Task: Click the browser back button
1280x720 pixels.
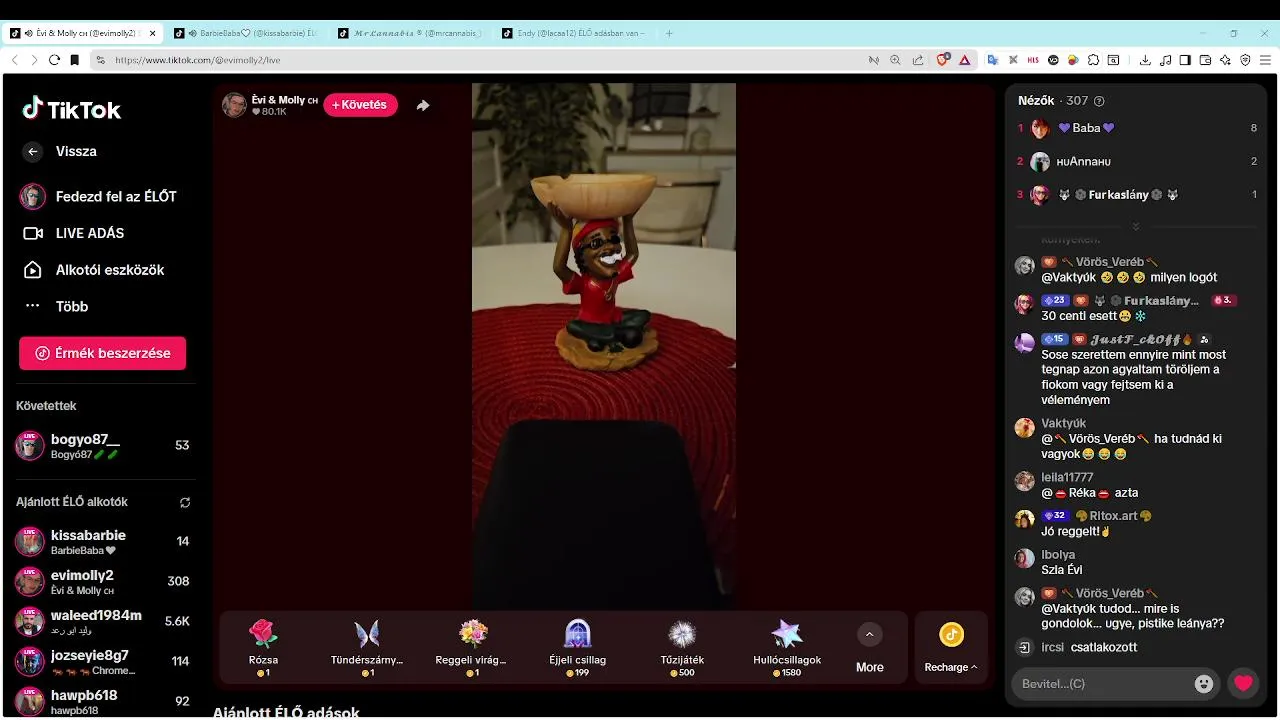Action: (14, 60)
